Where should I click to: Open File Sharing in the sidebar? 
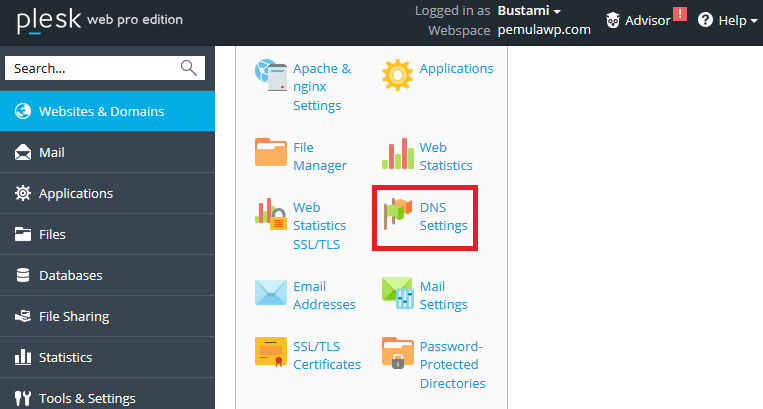click(107, 316)
